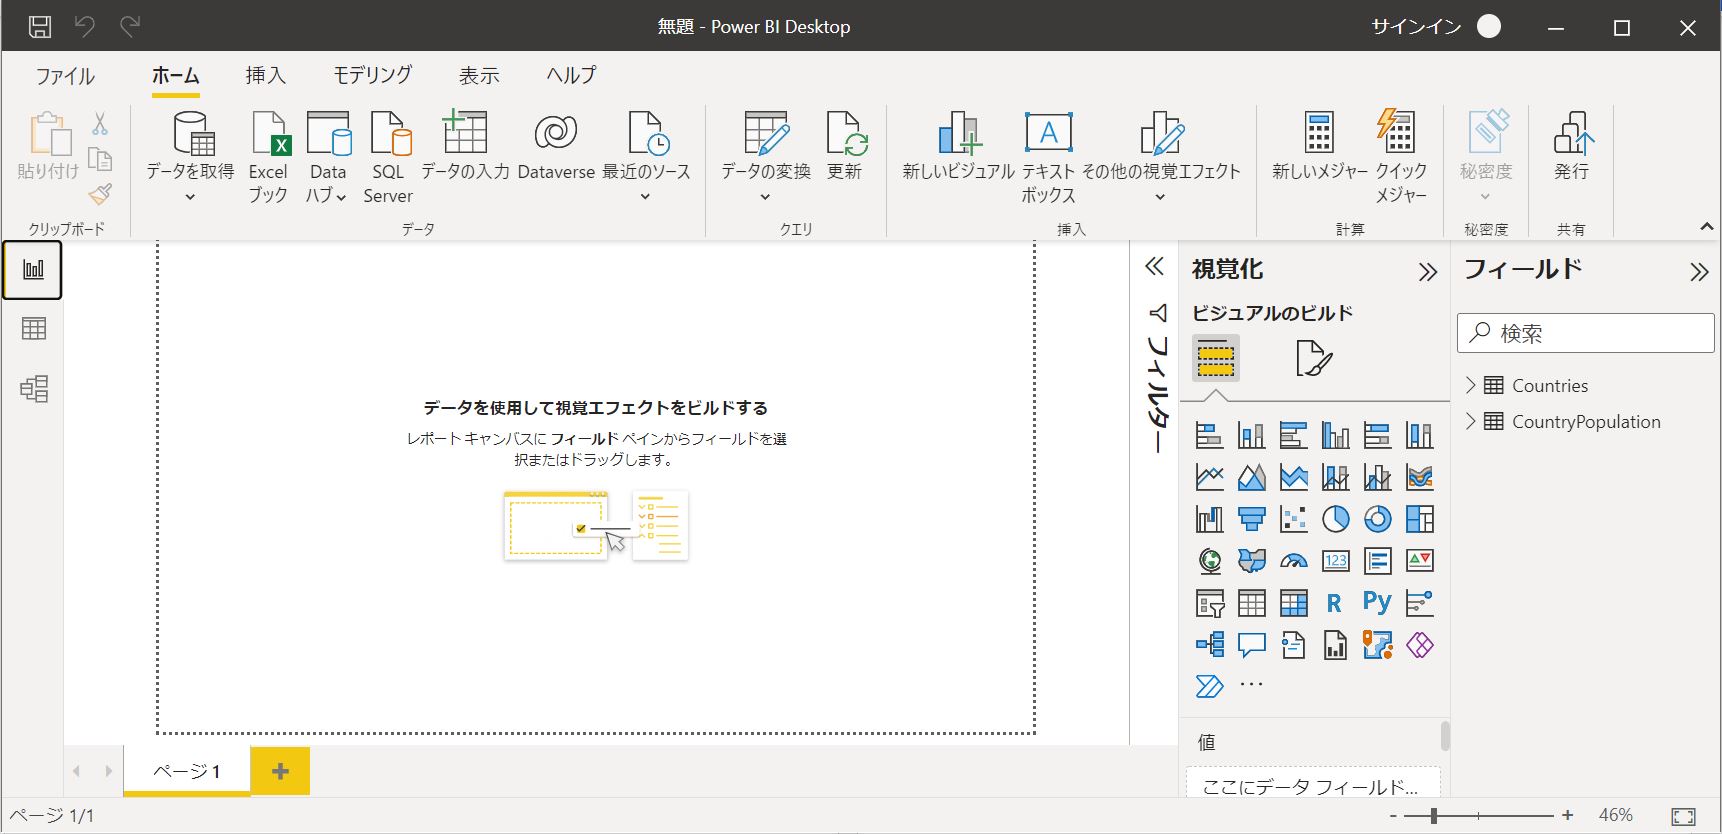Image resolution: width=1722 pixels, height=834 pixels.
Task: Open the 表示 ribbon tab
Action: (479, 76)
